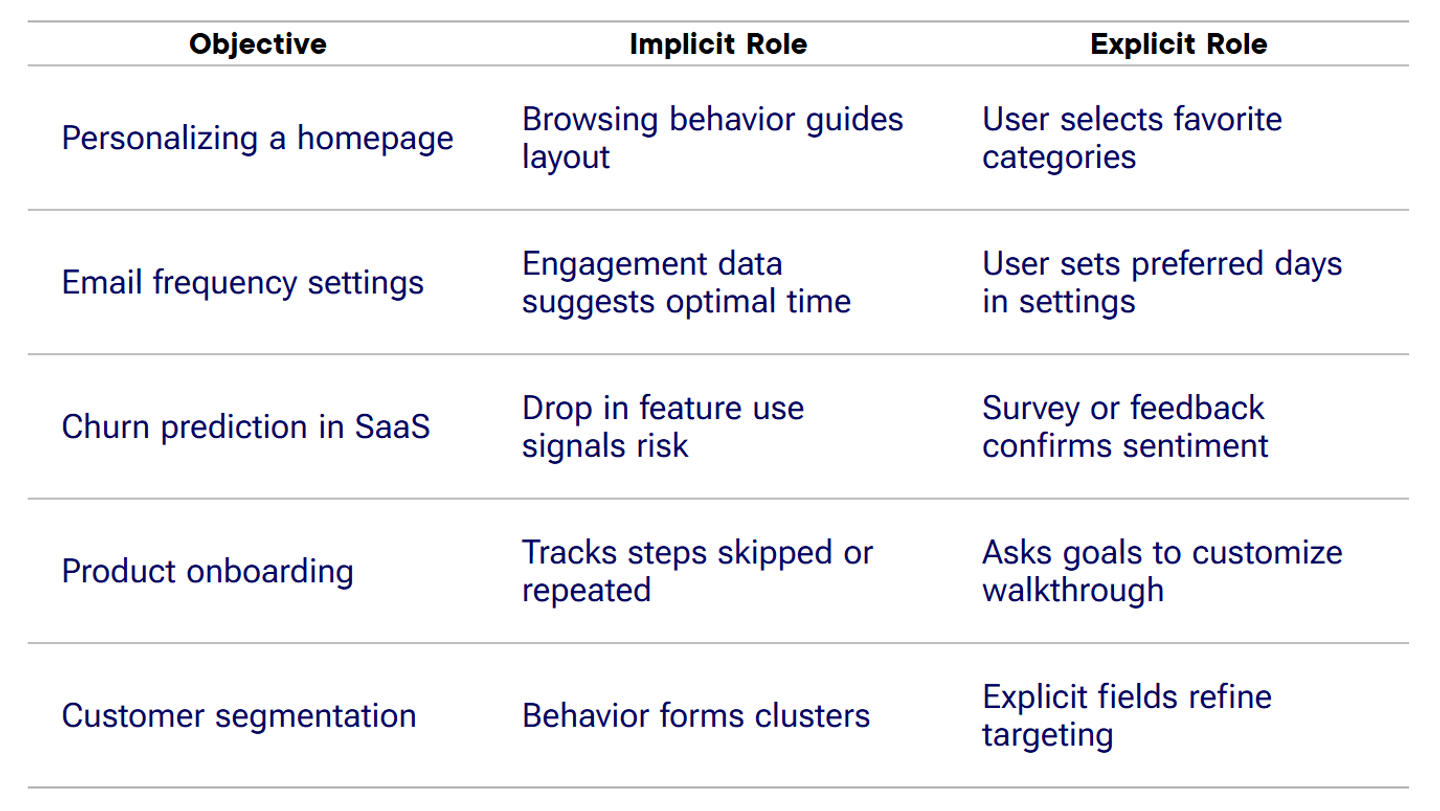The image size is (1440, 811).
Task: Select 'Tracks steps skipped or repeated' cell
Action: point(697,571)
